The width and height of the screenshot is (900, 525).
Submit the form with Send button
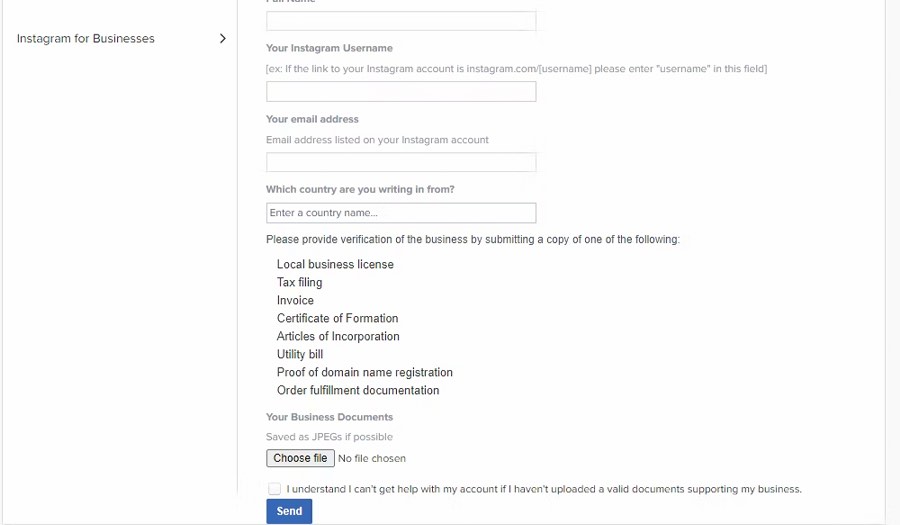click(x=289, y=511)
